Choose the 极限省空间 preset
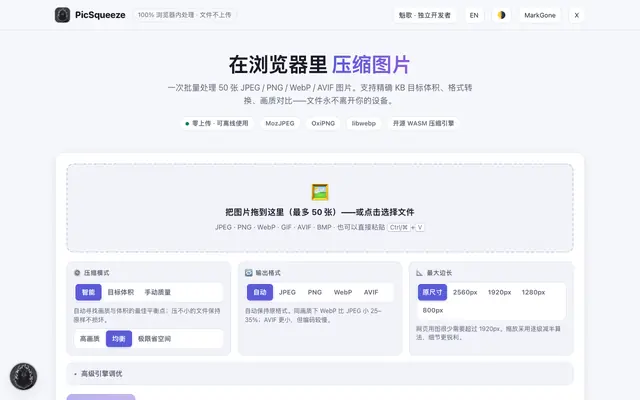 [154, 339]
